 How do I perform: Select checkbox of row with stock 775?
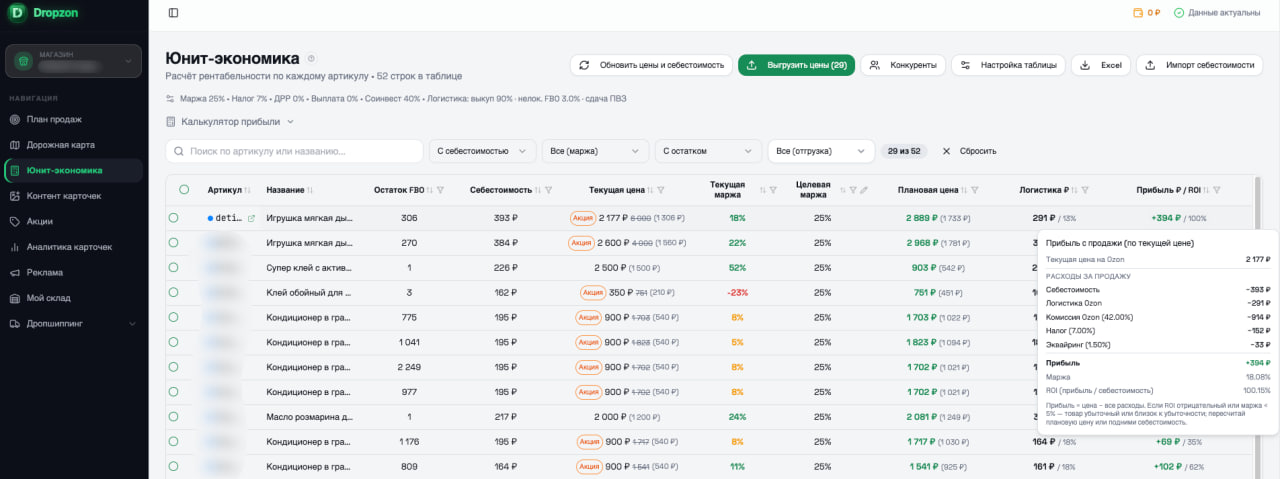coord(173,317)
